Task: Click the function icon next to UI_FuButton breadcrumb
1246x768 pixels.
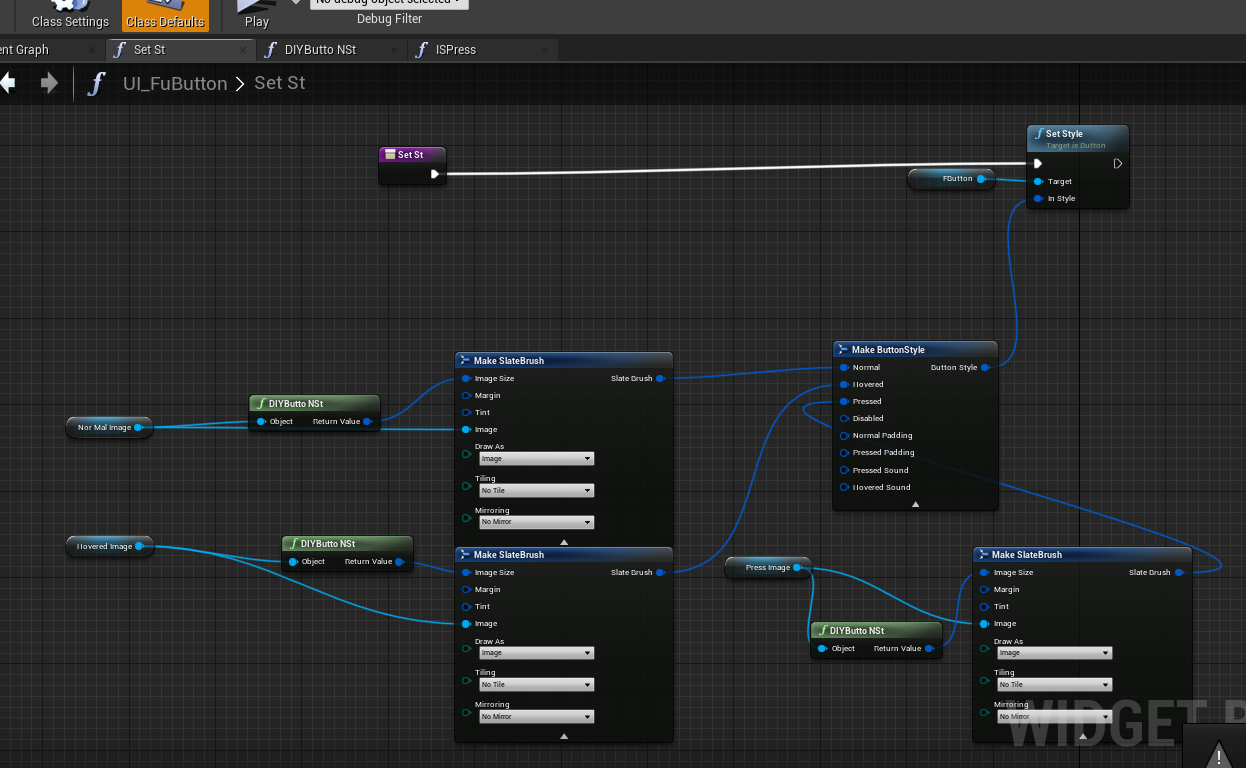Action: pos(96,83)
